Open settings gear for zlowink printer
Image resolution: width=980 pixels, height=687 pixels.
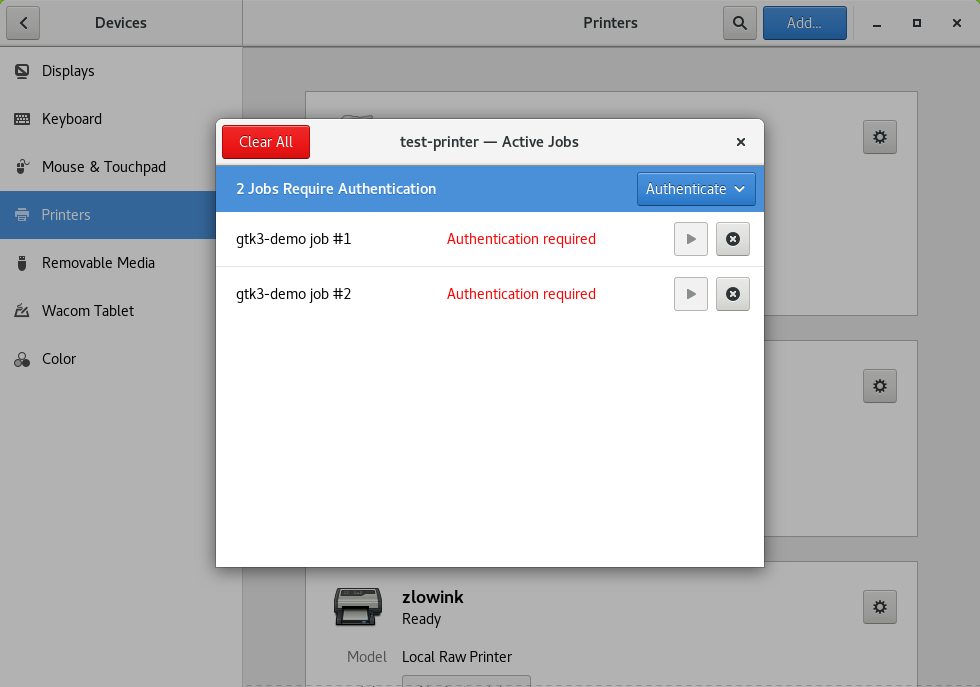879,607
